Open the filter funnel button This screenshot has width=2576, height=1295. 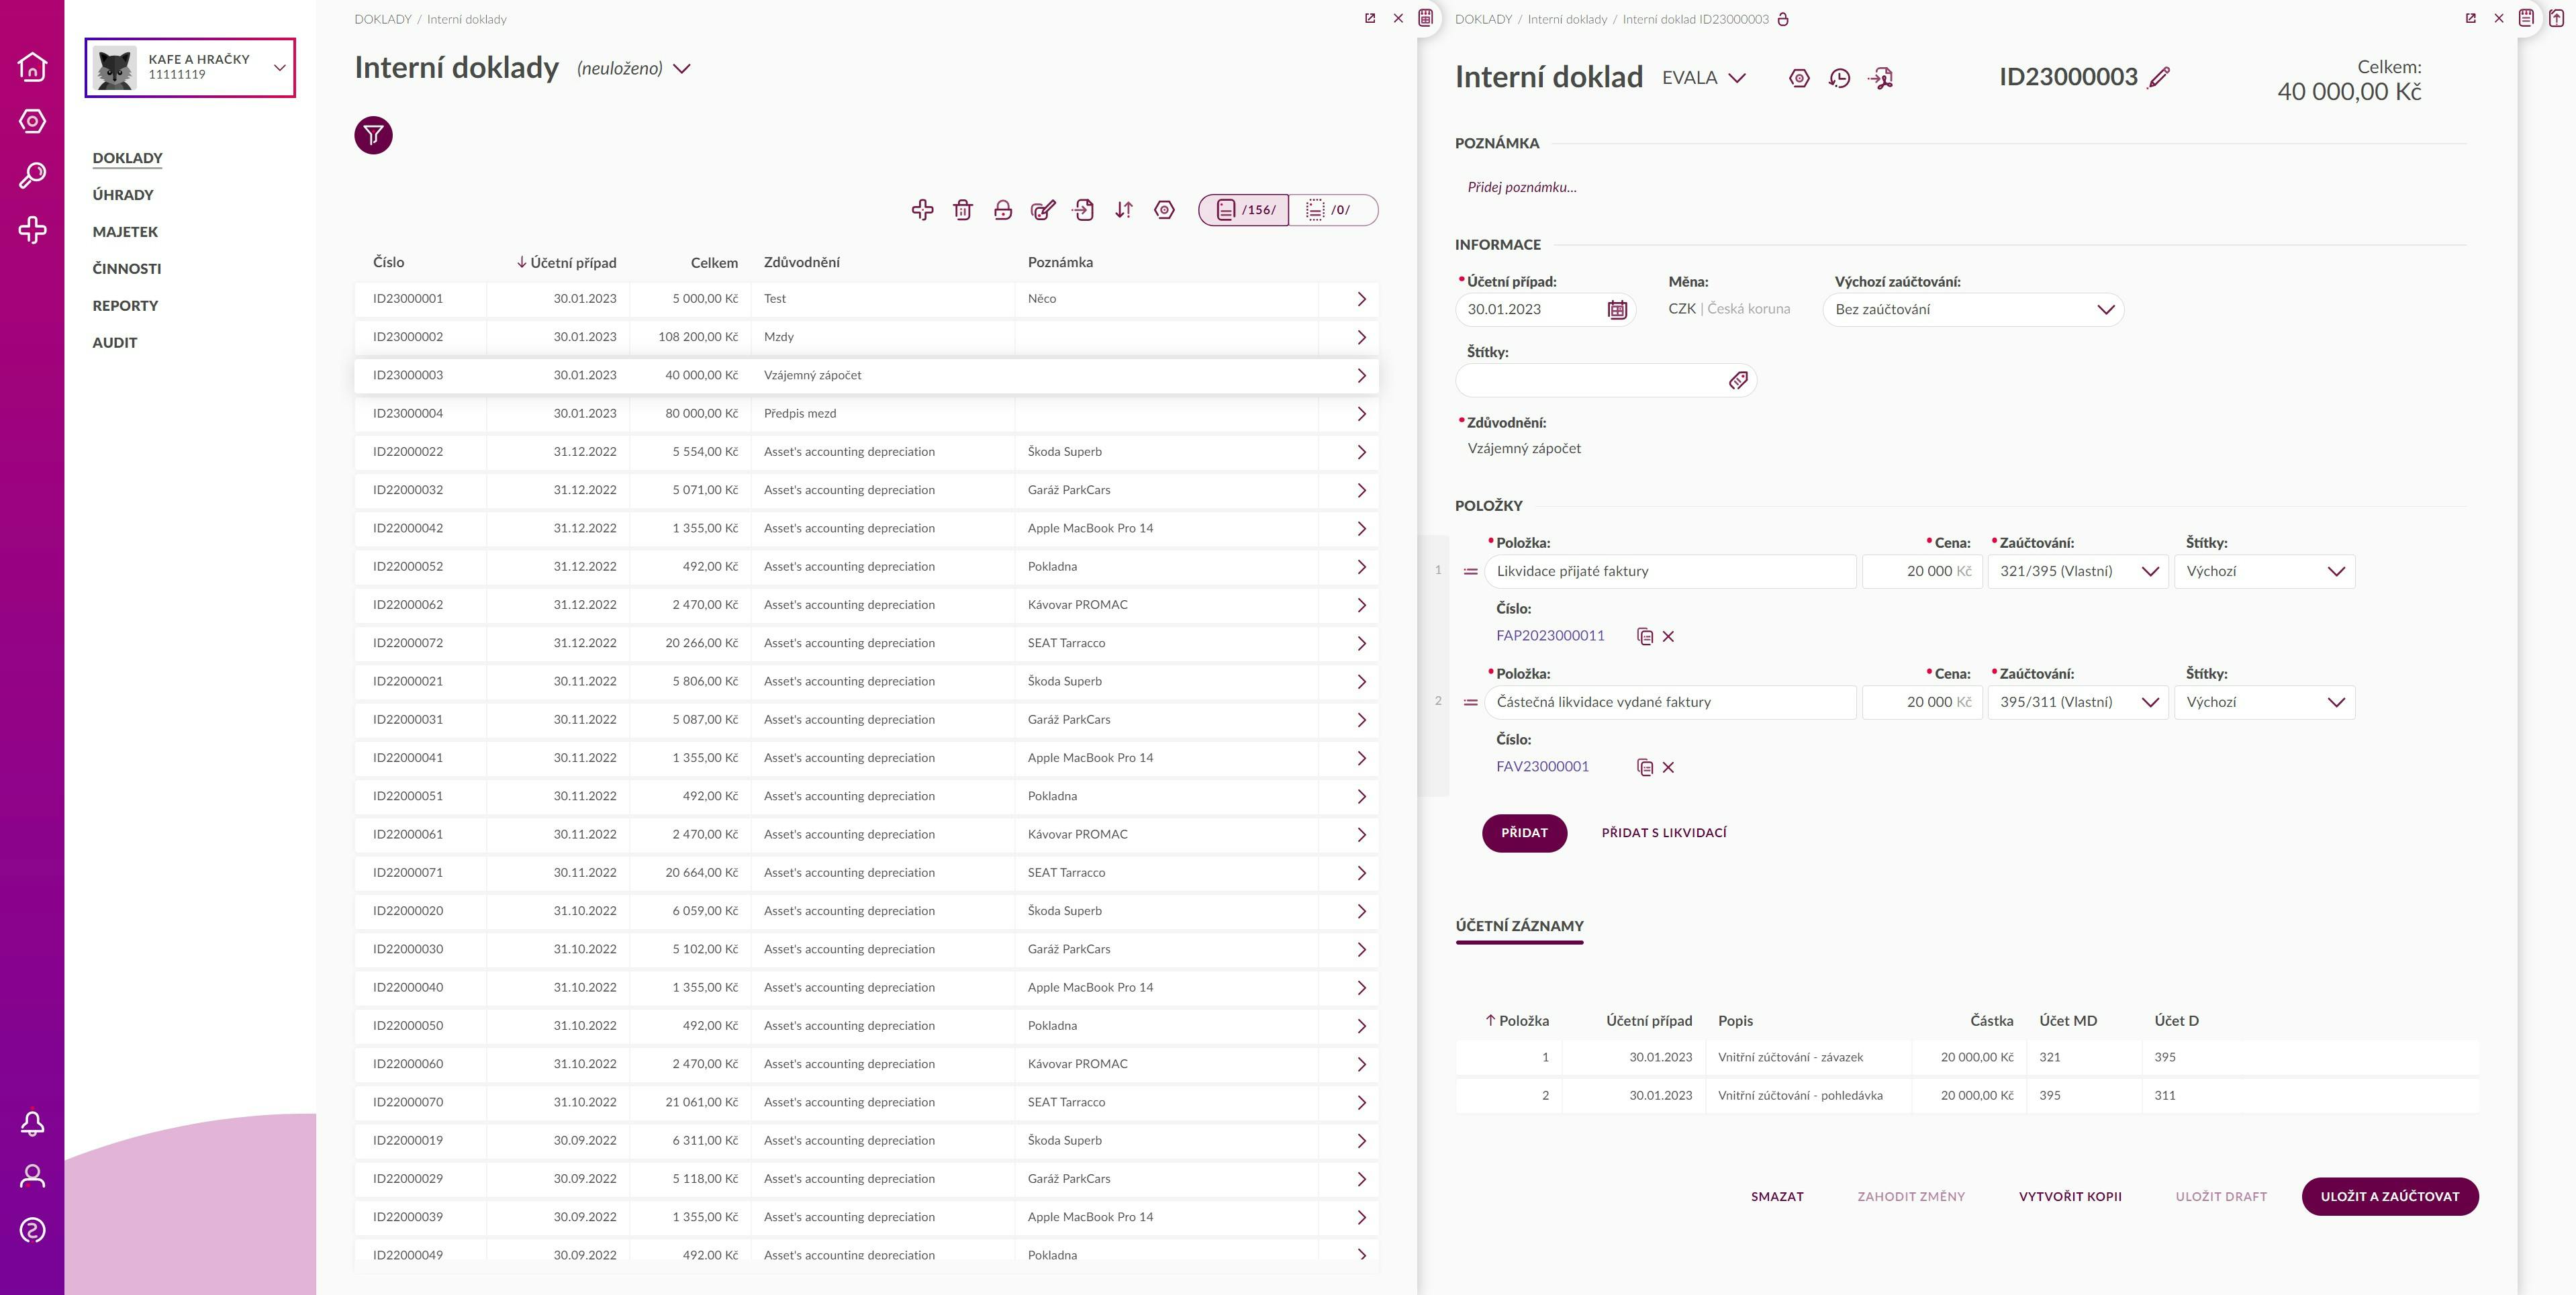(373, 135)
